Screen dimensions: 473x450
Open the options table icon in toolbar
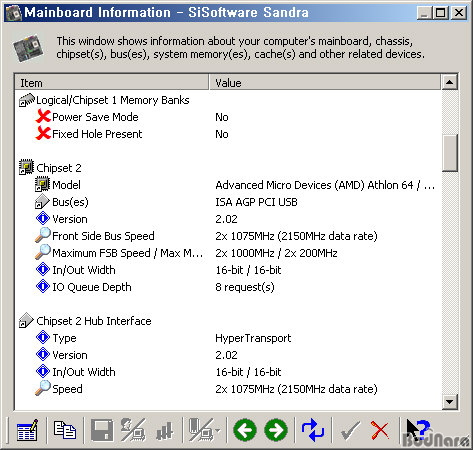pos(27,430)
